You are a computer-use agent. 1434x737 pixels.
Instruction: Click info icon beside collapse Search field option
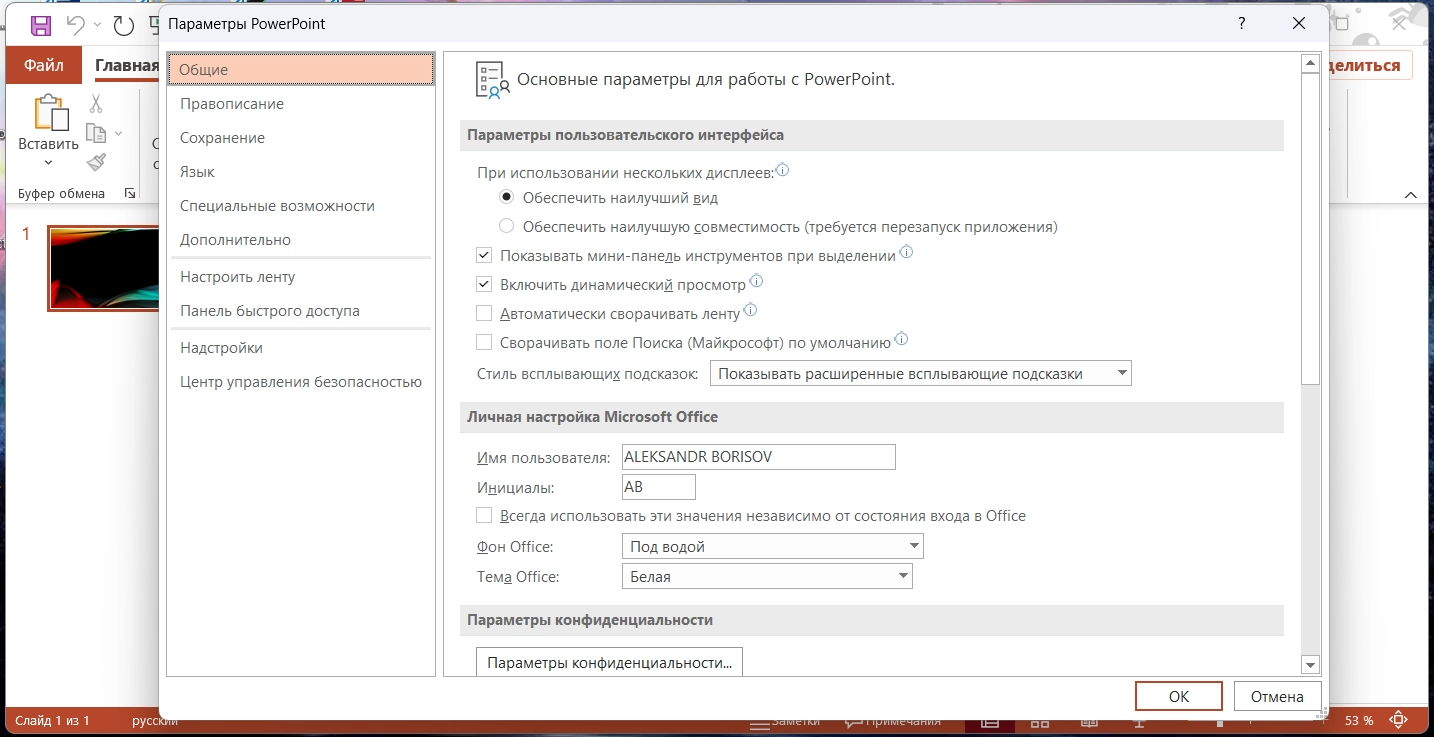click(x=901, y=340)
